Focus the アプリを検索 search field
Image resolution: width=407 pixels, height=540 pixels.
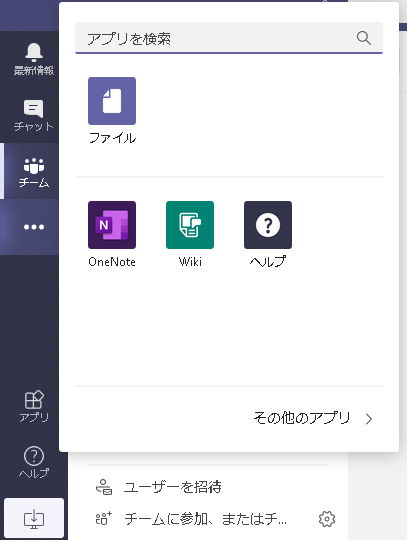(x=229, y=38)
